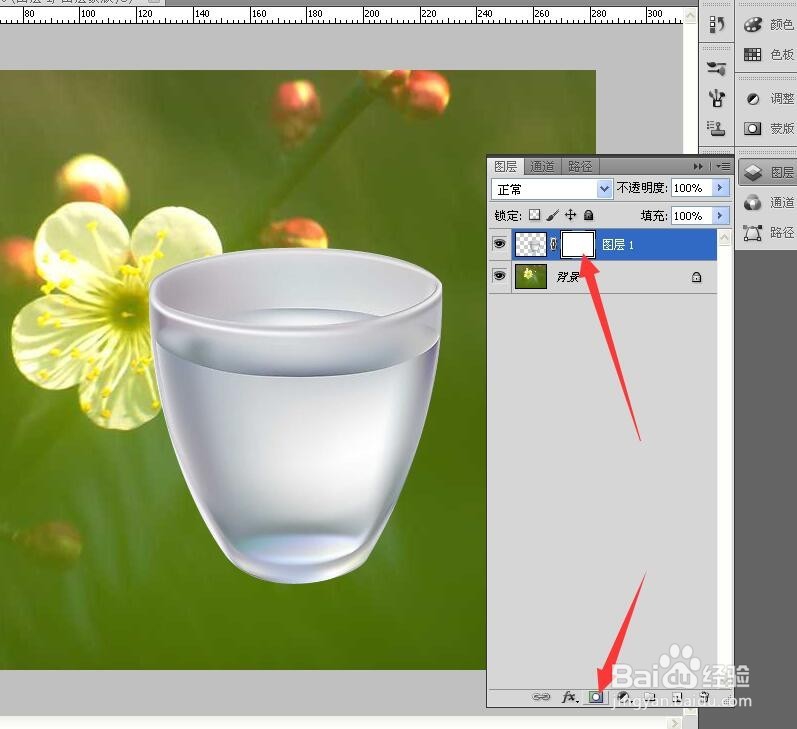Open the 颜色 (Color) panel
The image size is (797, 729).
768,24
